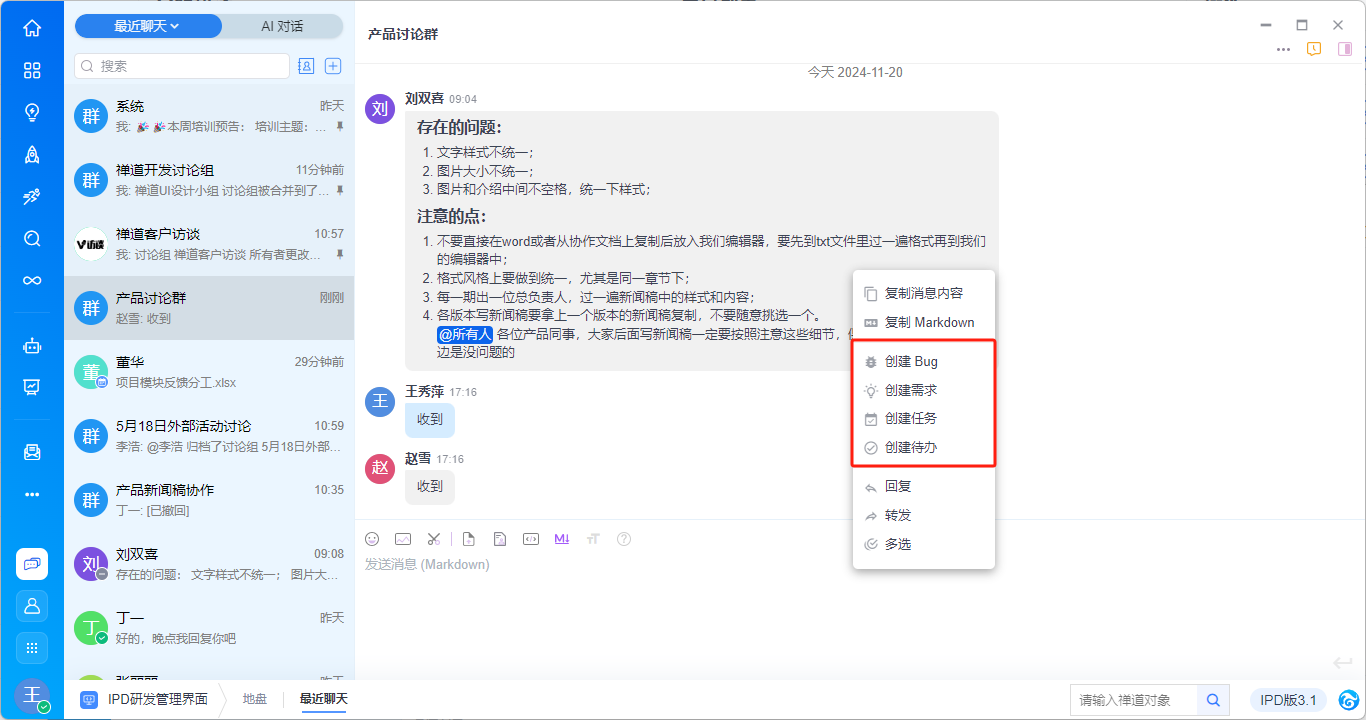Click the send arrow icon
The height and width of the screenshot is (720, 1366).
point(1343,663)
